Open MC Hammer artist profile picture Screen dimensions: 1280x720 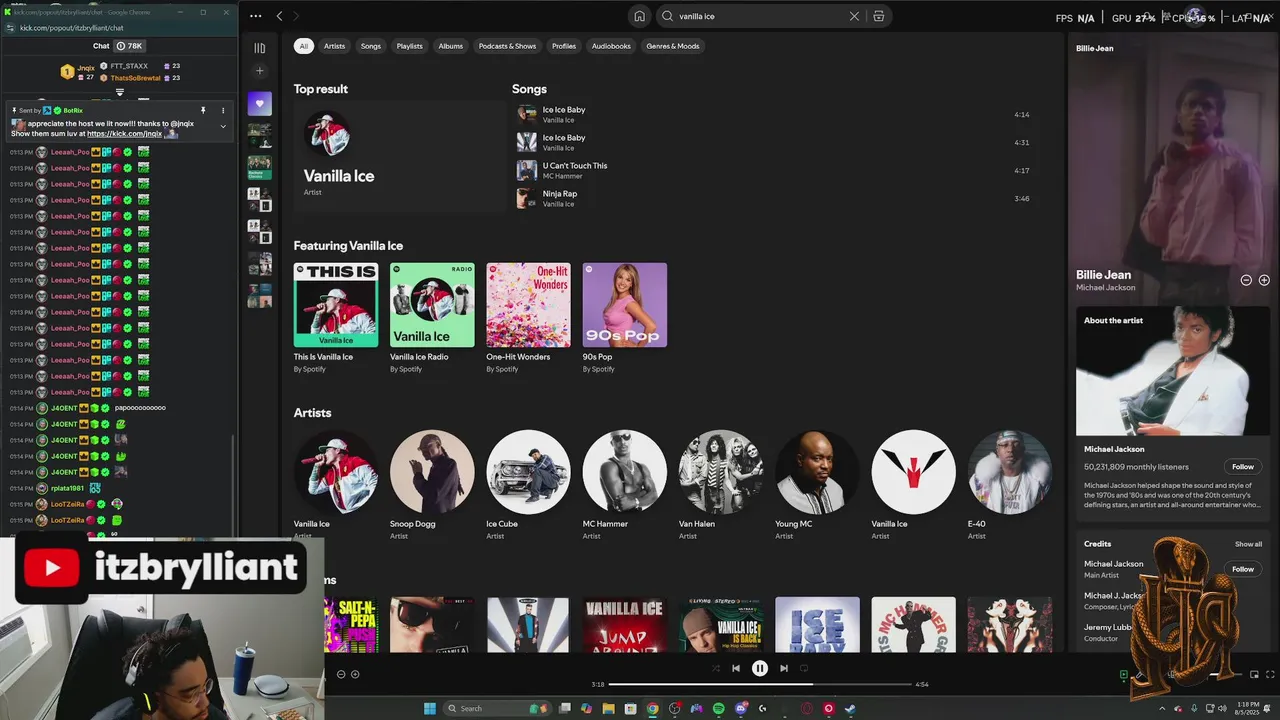pyautogui.click(x=625, y=472)
